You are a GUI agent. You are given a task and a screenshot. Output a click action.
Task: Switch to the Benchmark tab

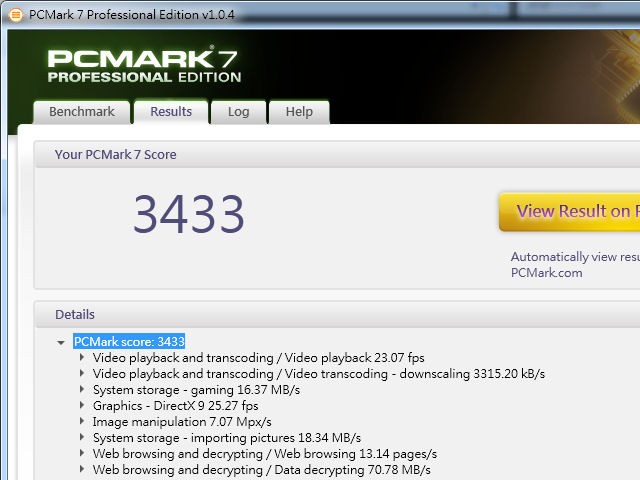82,111
